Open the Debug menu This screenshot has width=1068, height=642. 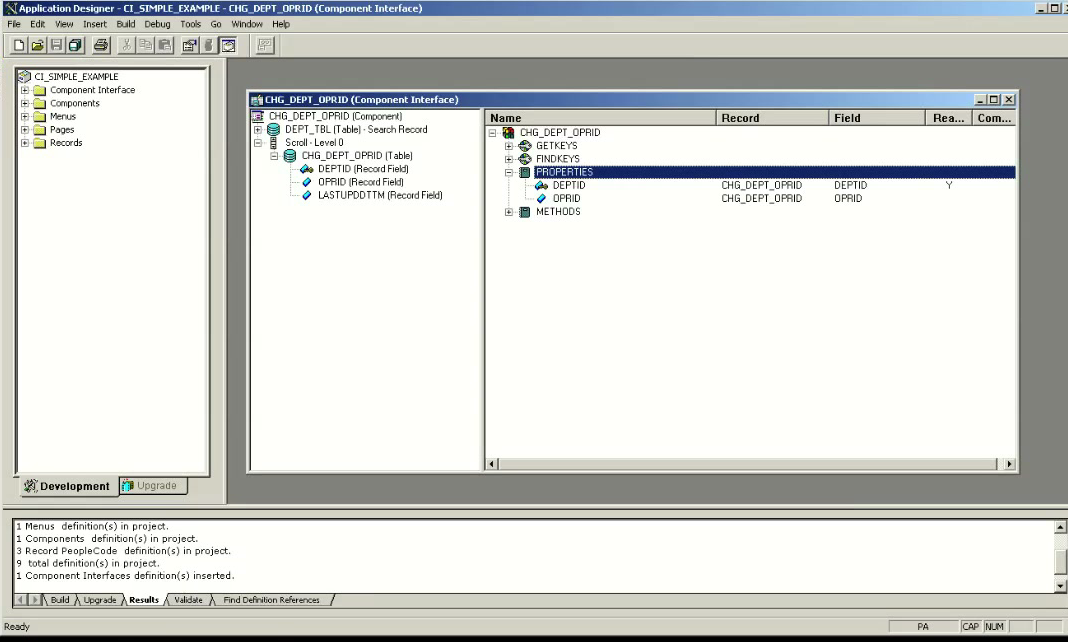tap(157, 24)
